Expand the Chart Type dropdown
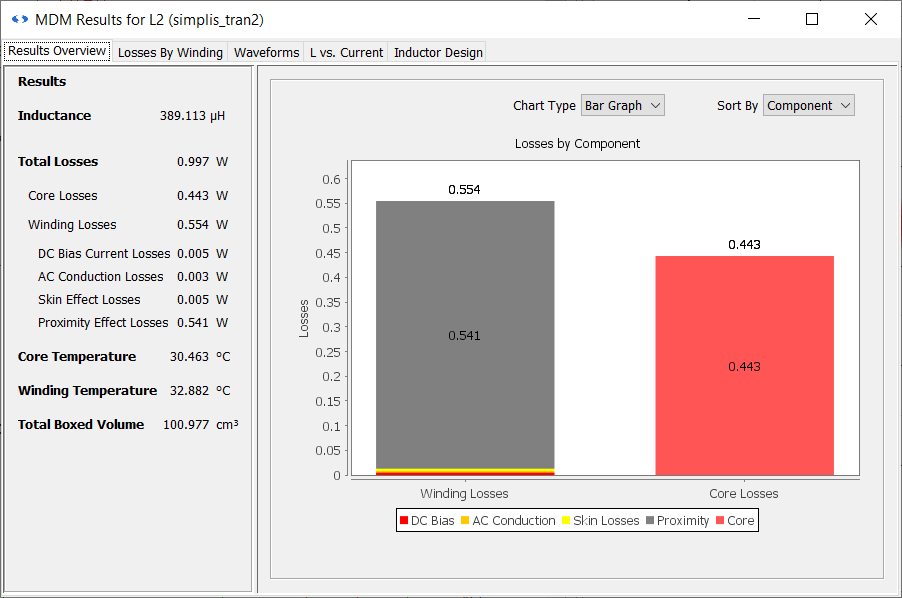 click(622, 105)
